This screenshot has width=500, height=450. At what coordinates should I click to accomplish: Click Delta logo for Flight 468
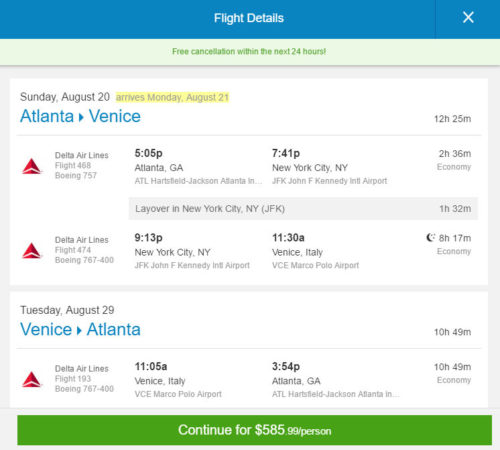(32, 166)
